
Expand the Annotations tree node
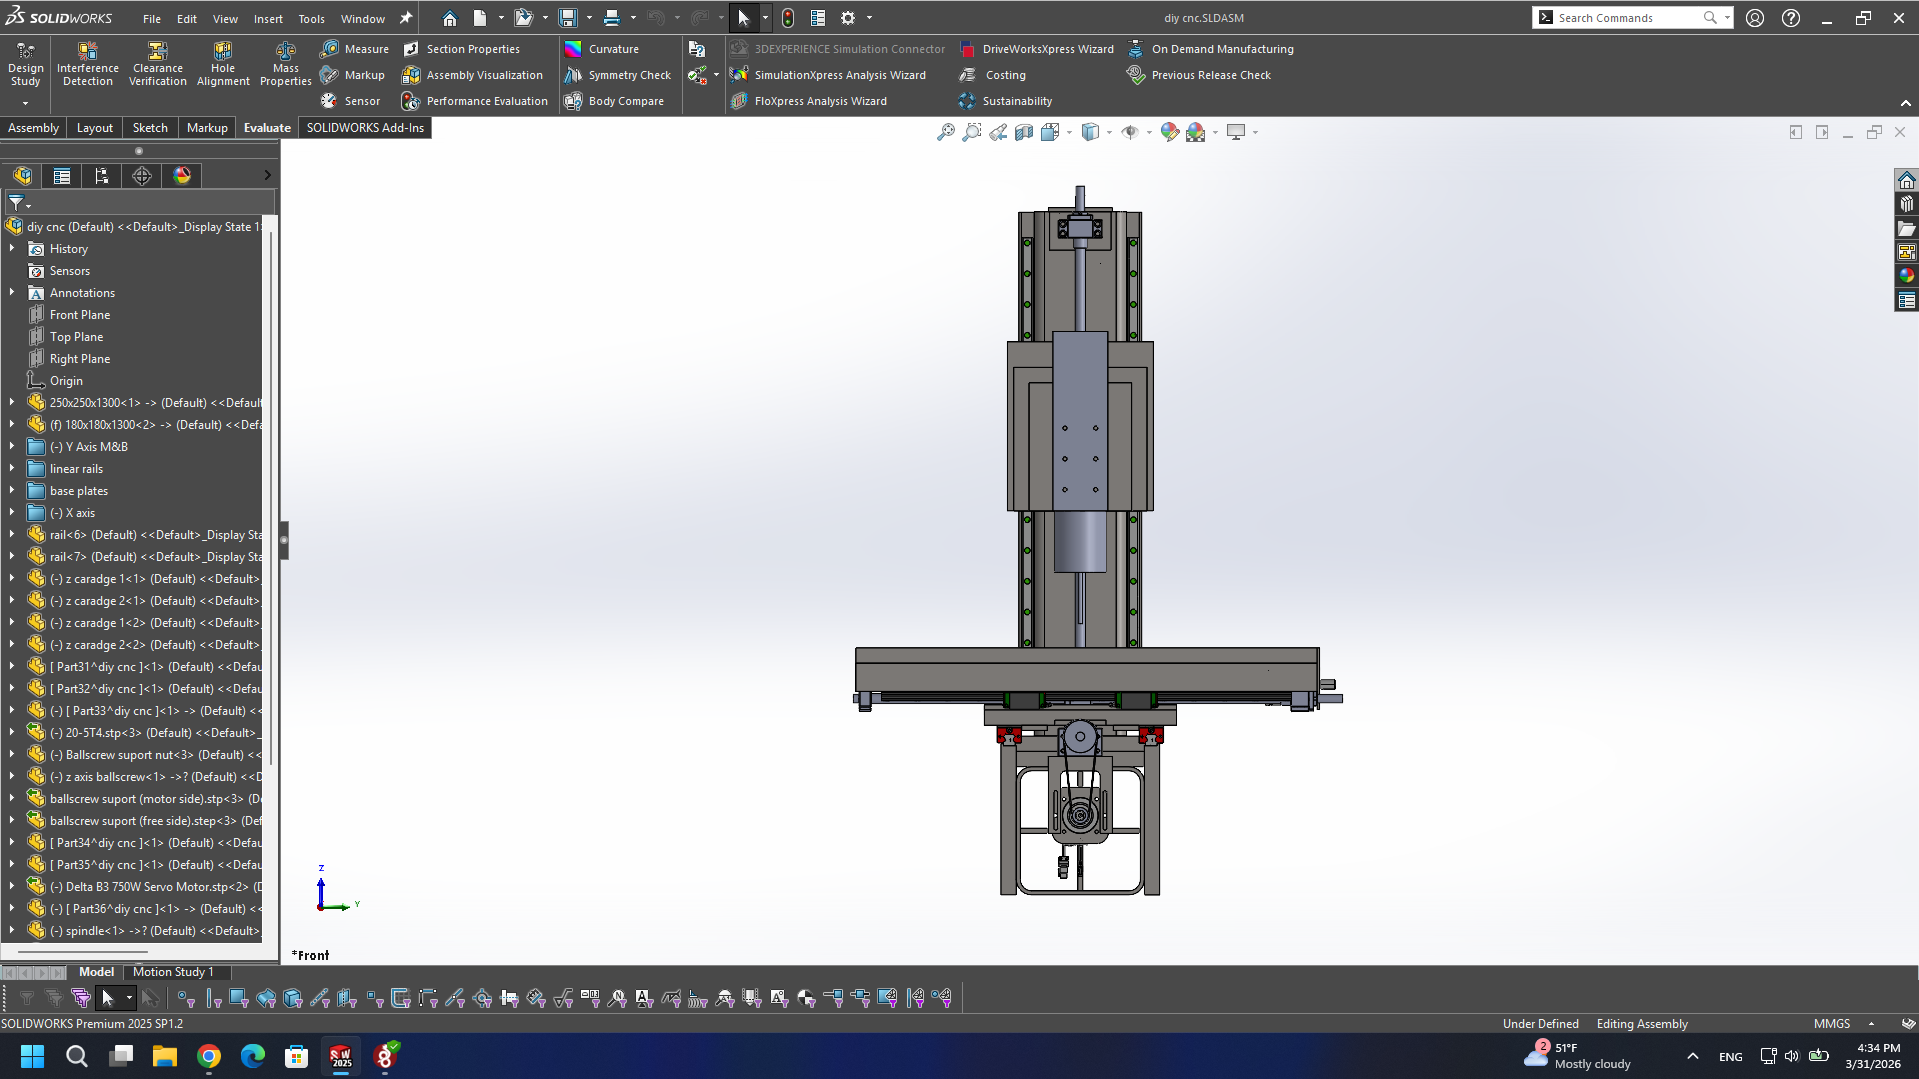[12, 293]
